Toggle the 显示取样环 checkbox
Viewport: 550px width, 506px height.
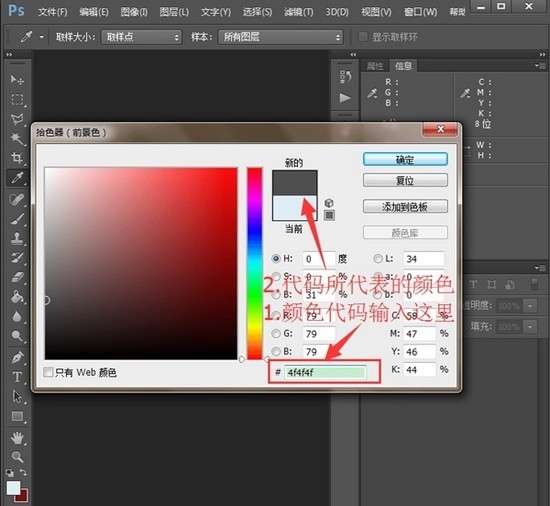pos(363,37)
